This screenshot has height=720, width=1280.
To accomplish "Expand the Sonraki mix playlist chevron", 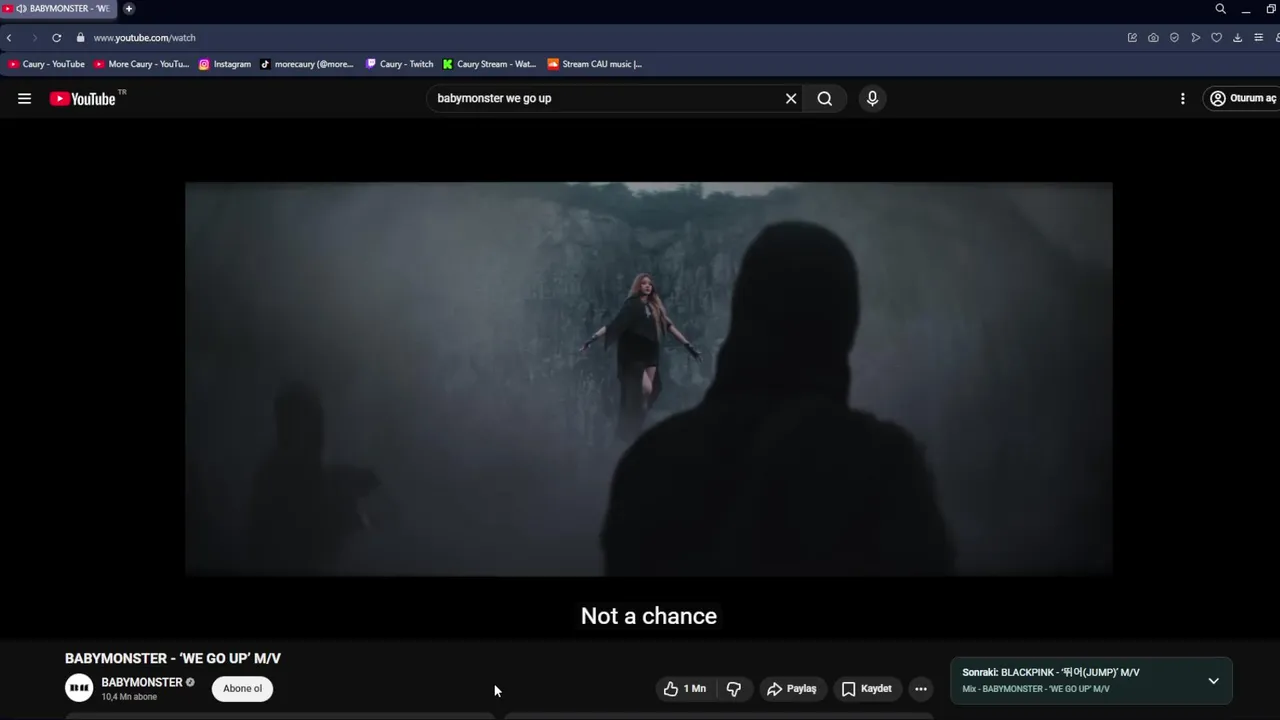I will [1213, 680].
